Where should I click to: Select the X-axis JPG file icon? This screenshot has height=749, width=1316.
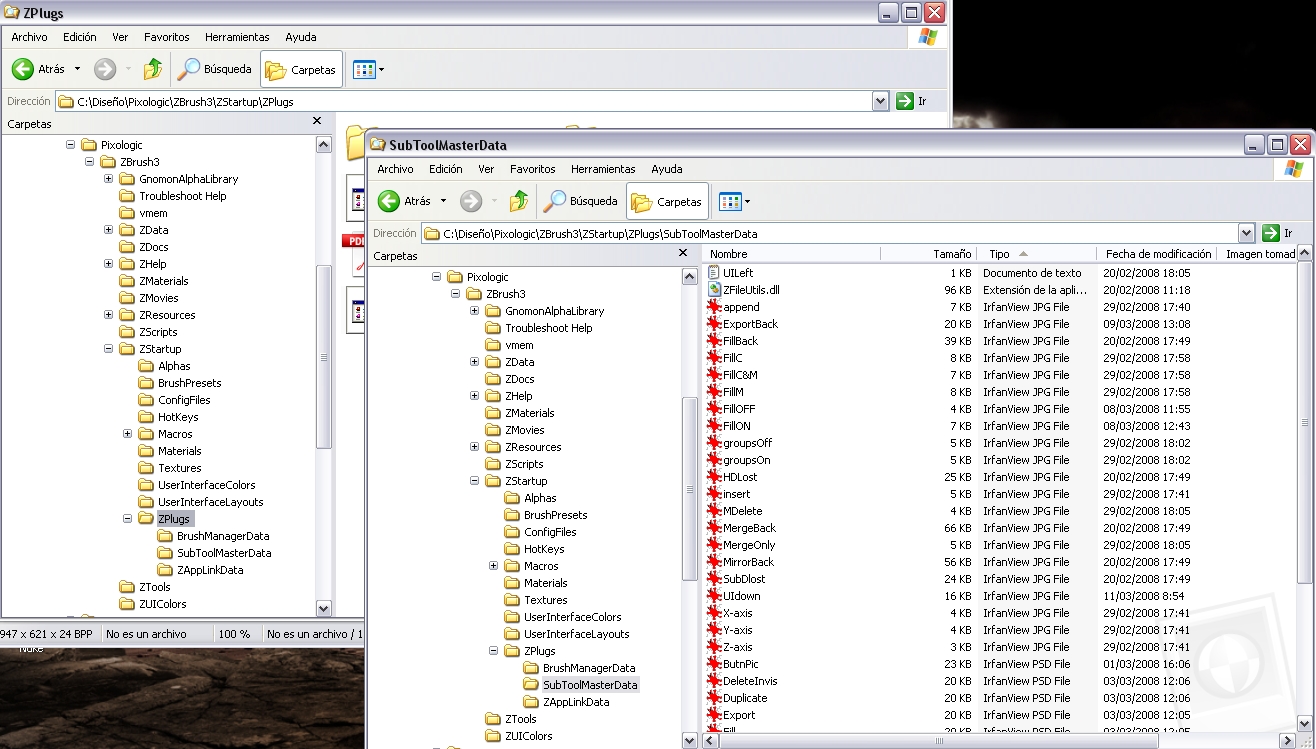click(714, 612)
